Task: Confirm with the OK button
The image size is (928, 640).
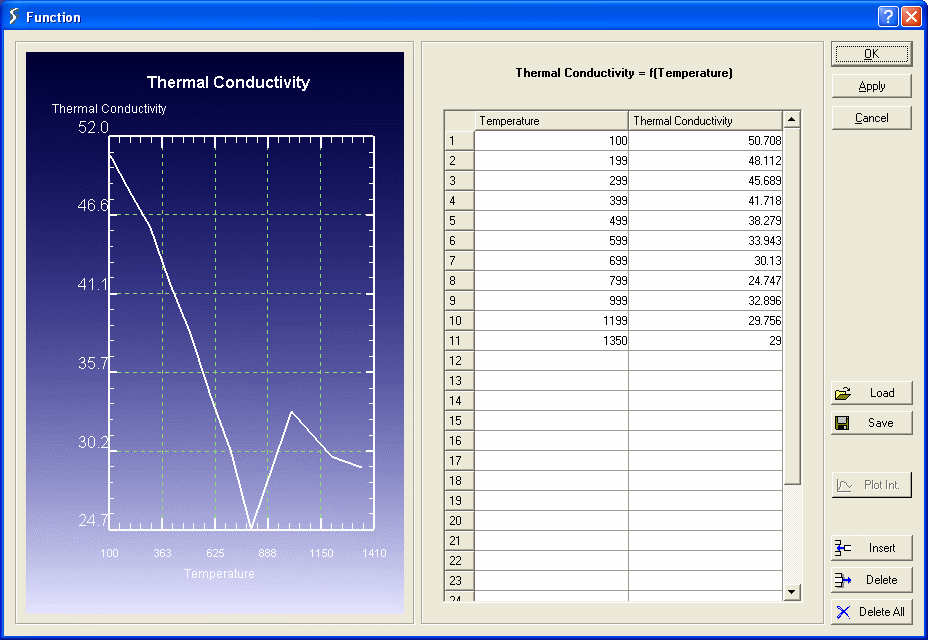Action: coord(871,54)
